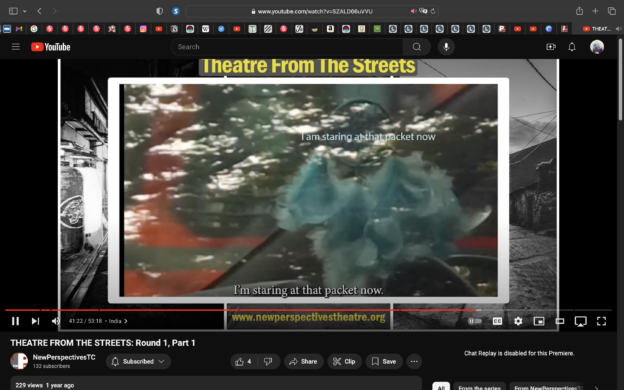
Task: Expand the India chapter chevron
Action: [x=126, y=321]
